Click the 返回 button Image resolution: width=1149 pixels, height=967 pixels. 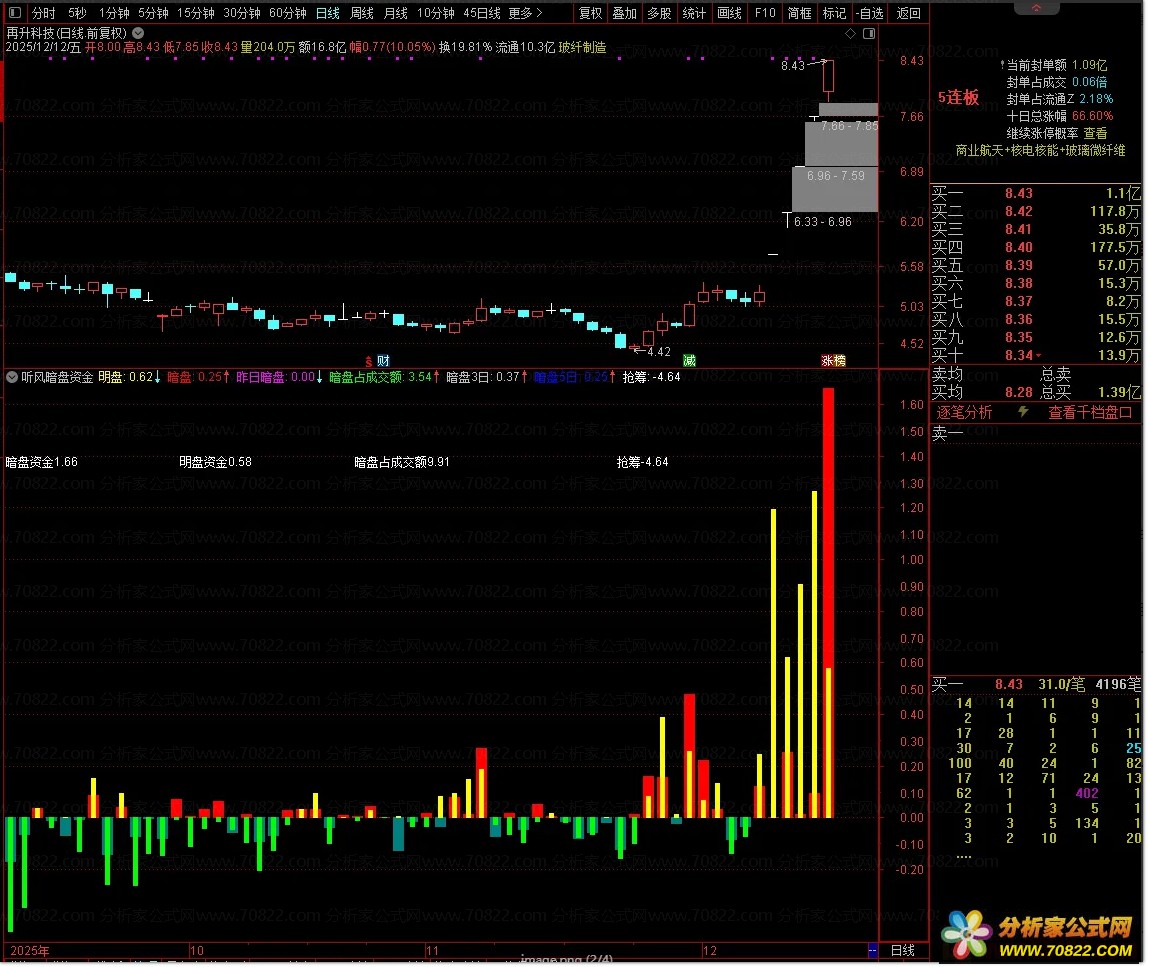click(x=909, y=12)
